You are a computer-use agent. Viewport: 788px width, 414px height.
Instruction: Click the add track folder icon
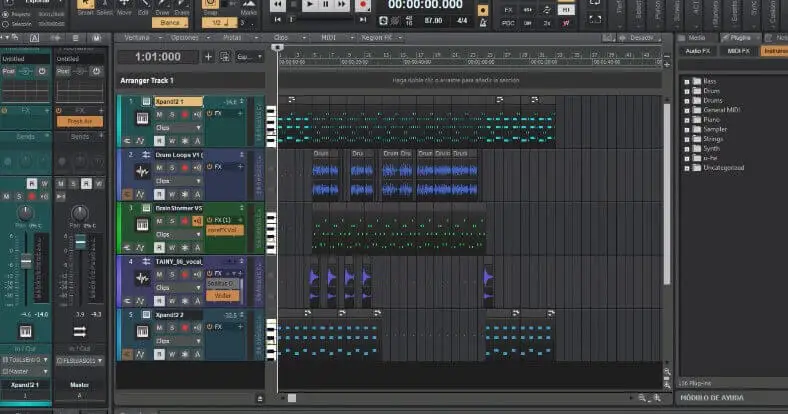point(225,57)
